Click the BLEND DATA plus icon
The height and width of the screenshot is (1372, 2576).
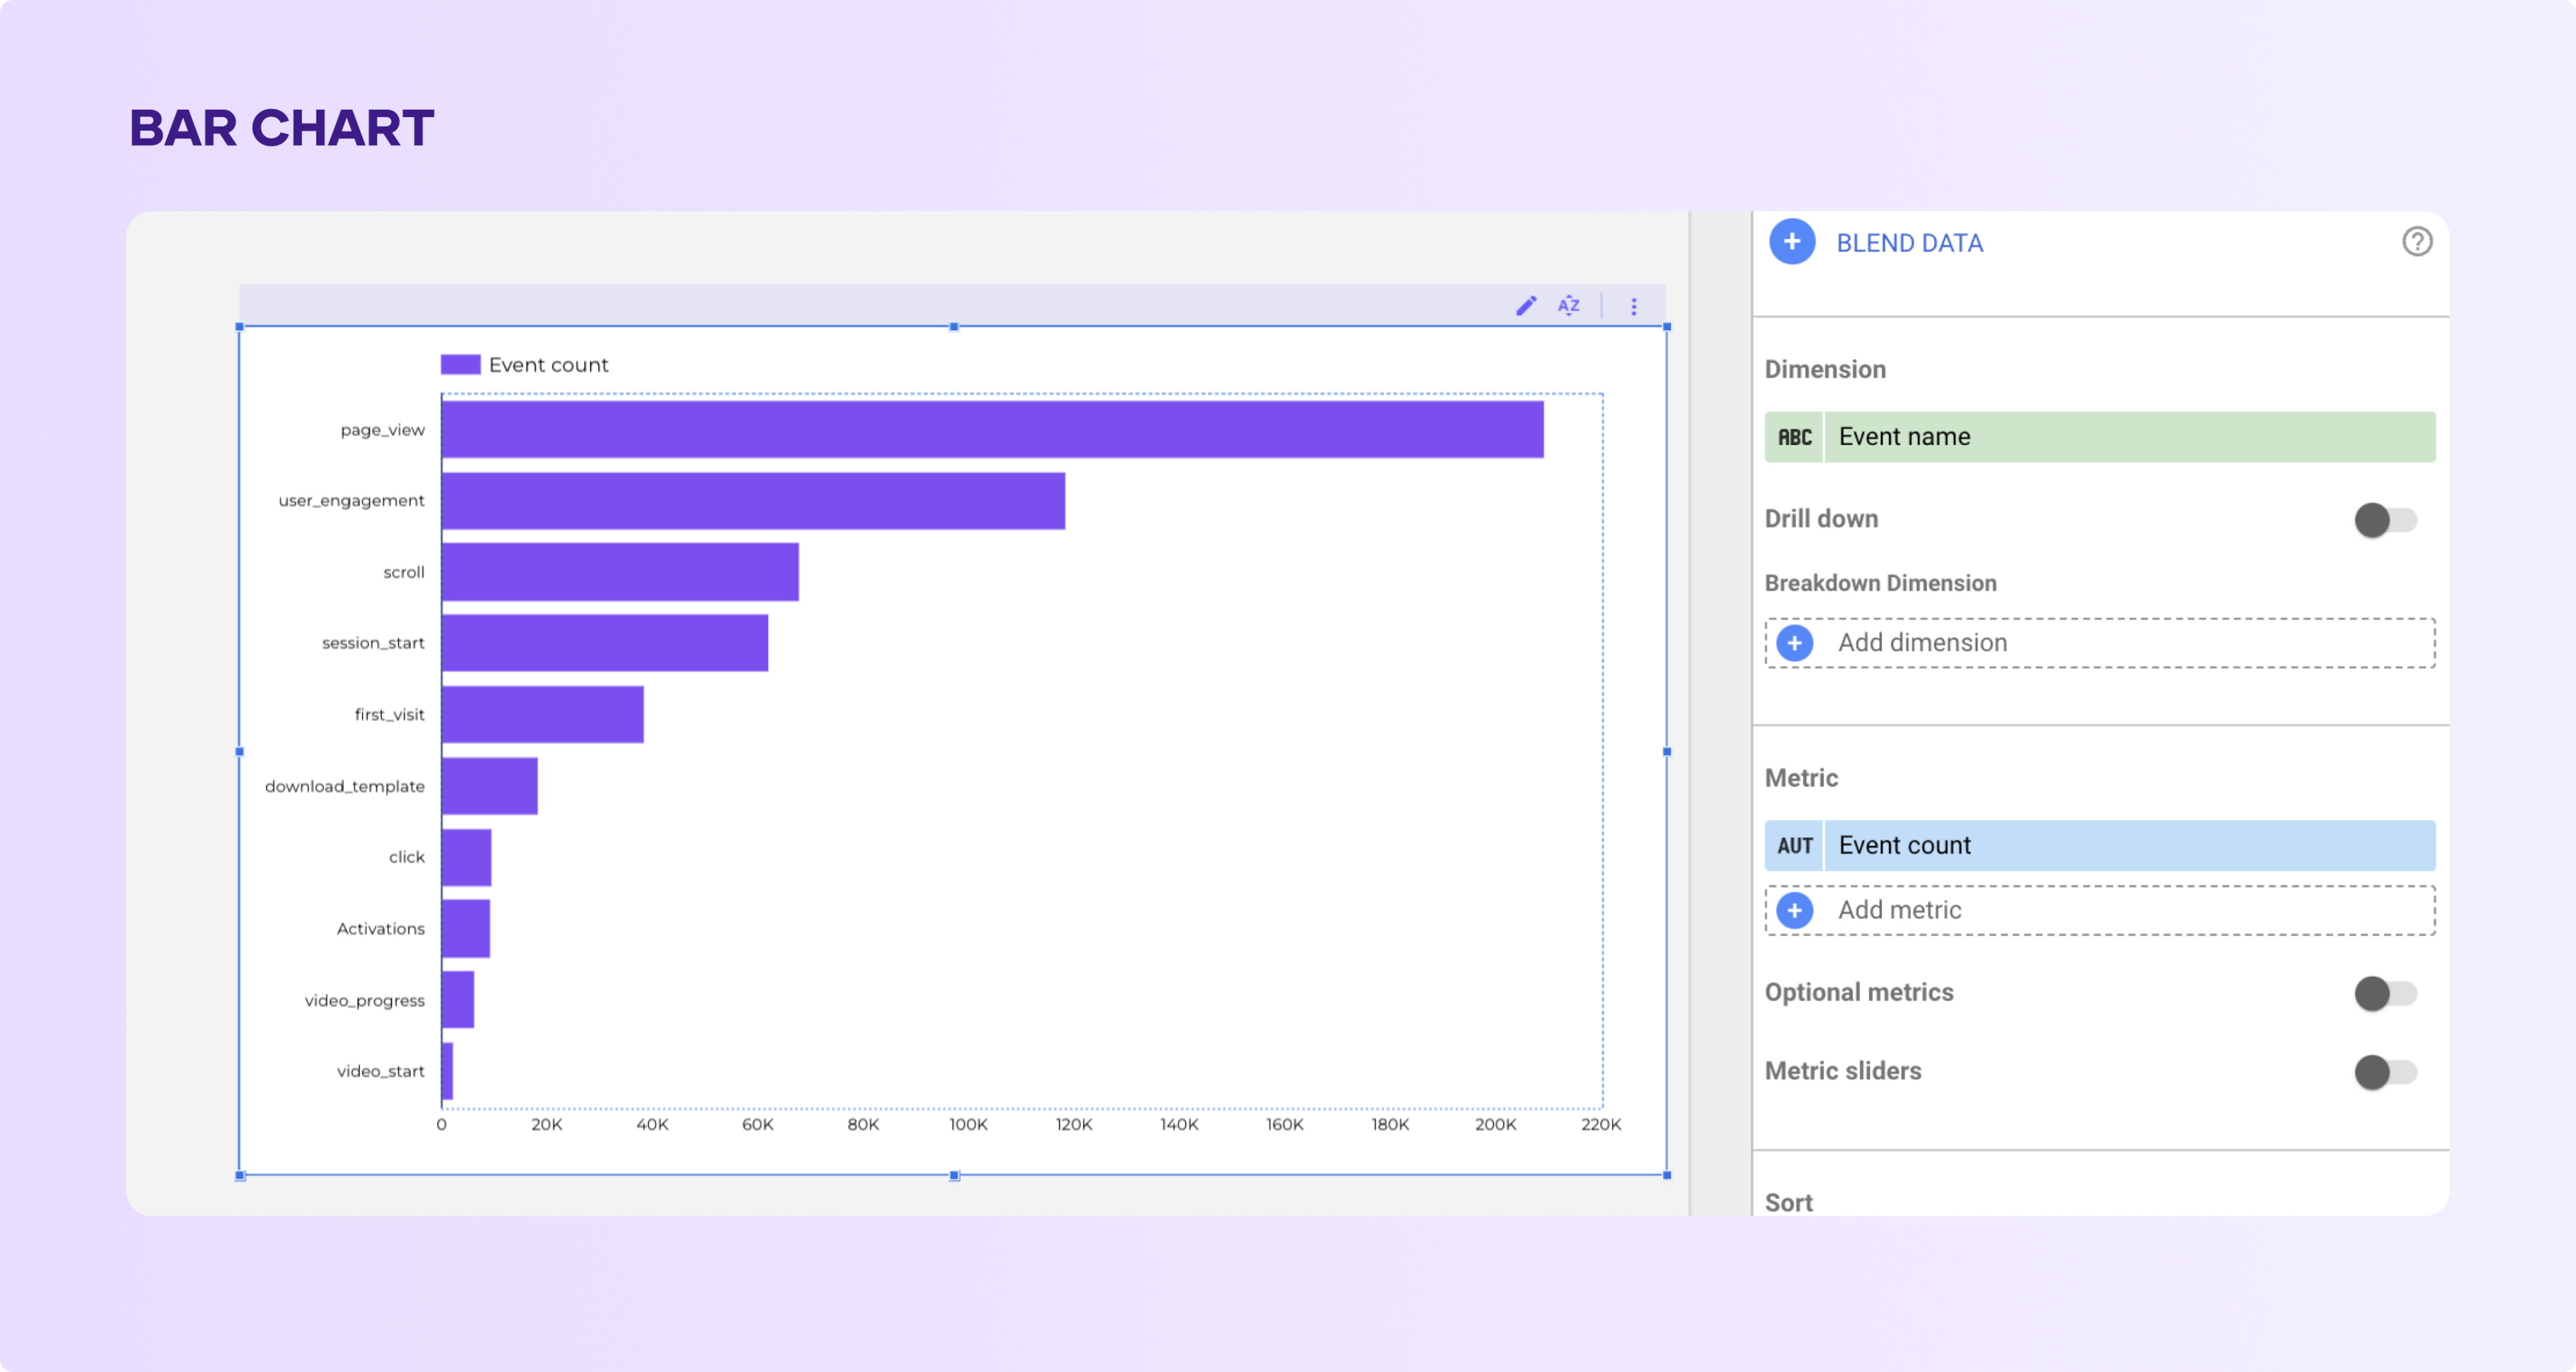1792,242
